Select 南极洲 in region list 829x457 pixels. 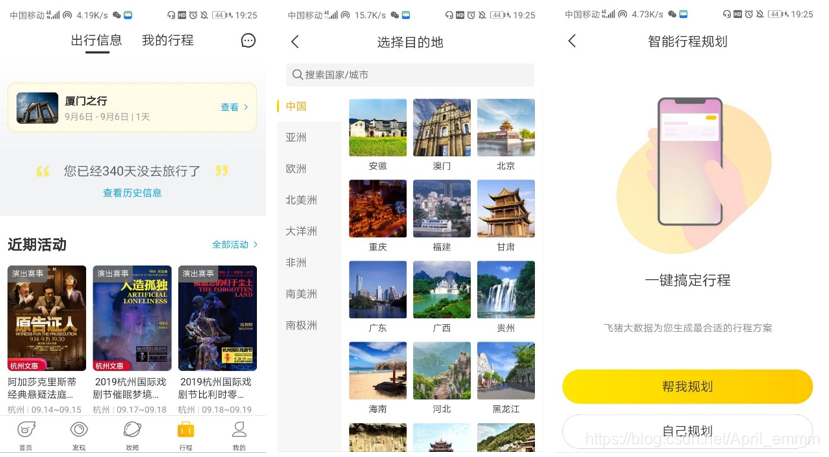(x=301, y=325)
